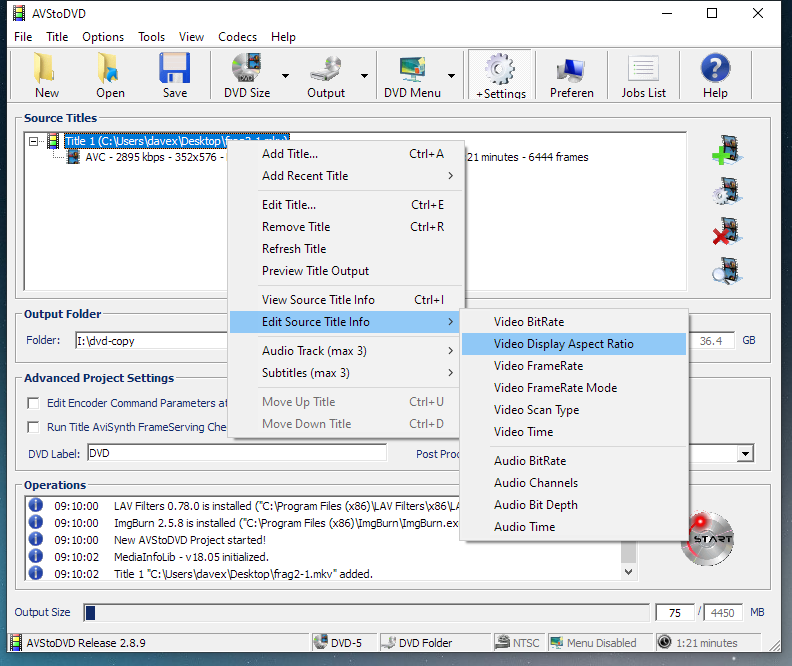This screenshot has width=792, height=666.
Task: Click the New project toolbar icon
Action: point(46,76)
